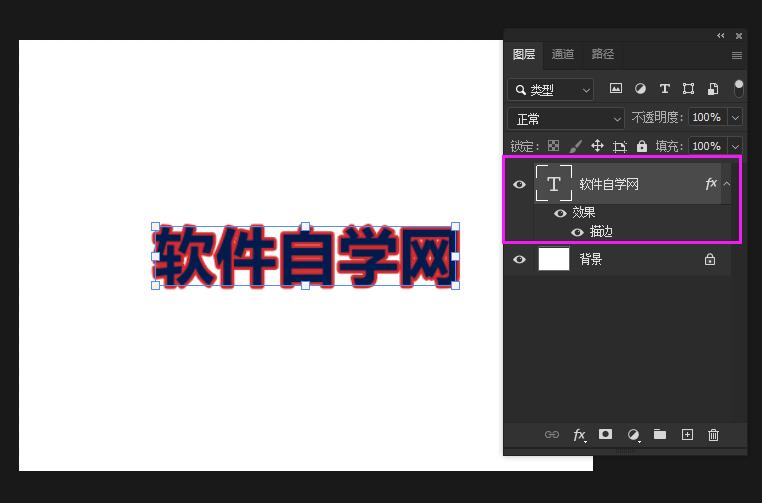
Task: Click the 背景 layer lock icon
Action: [710, 259]
